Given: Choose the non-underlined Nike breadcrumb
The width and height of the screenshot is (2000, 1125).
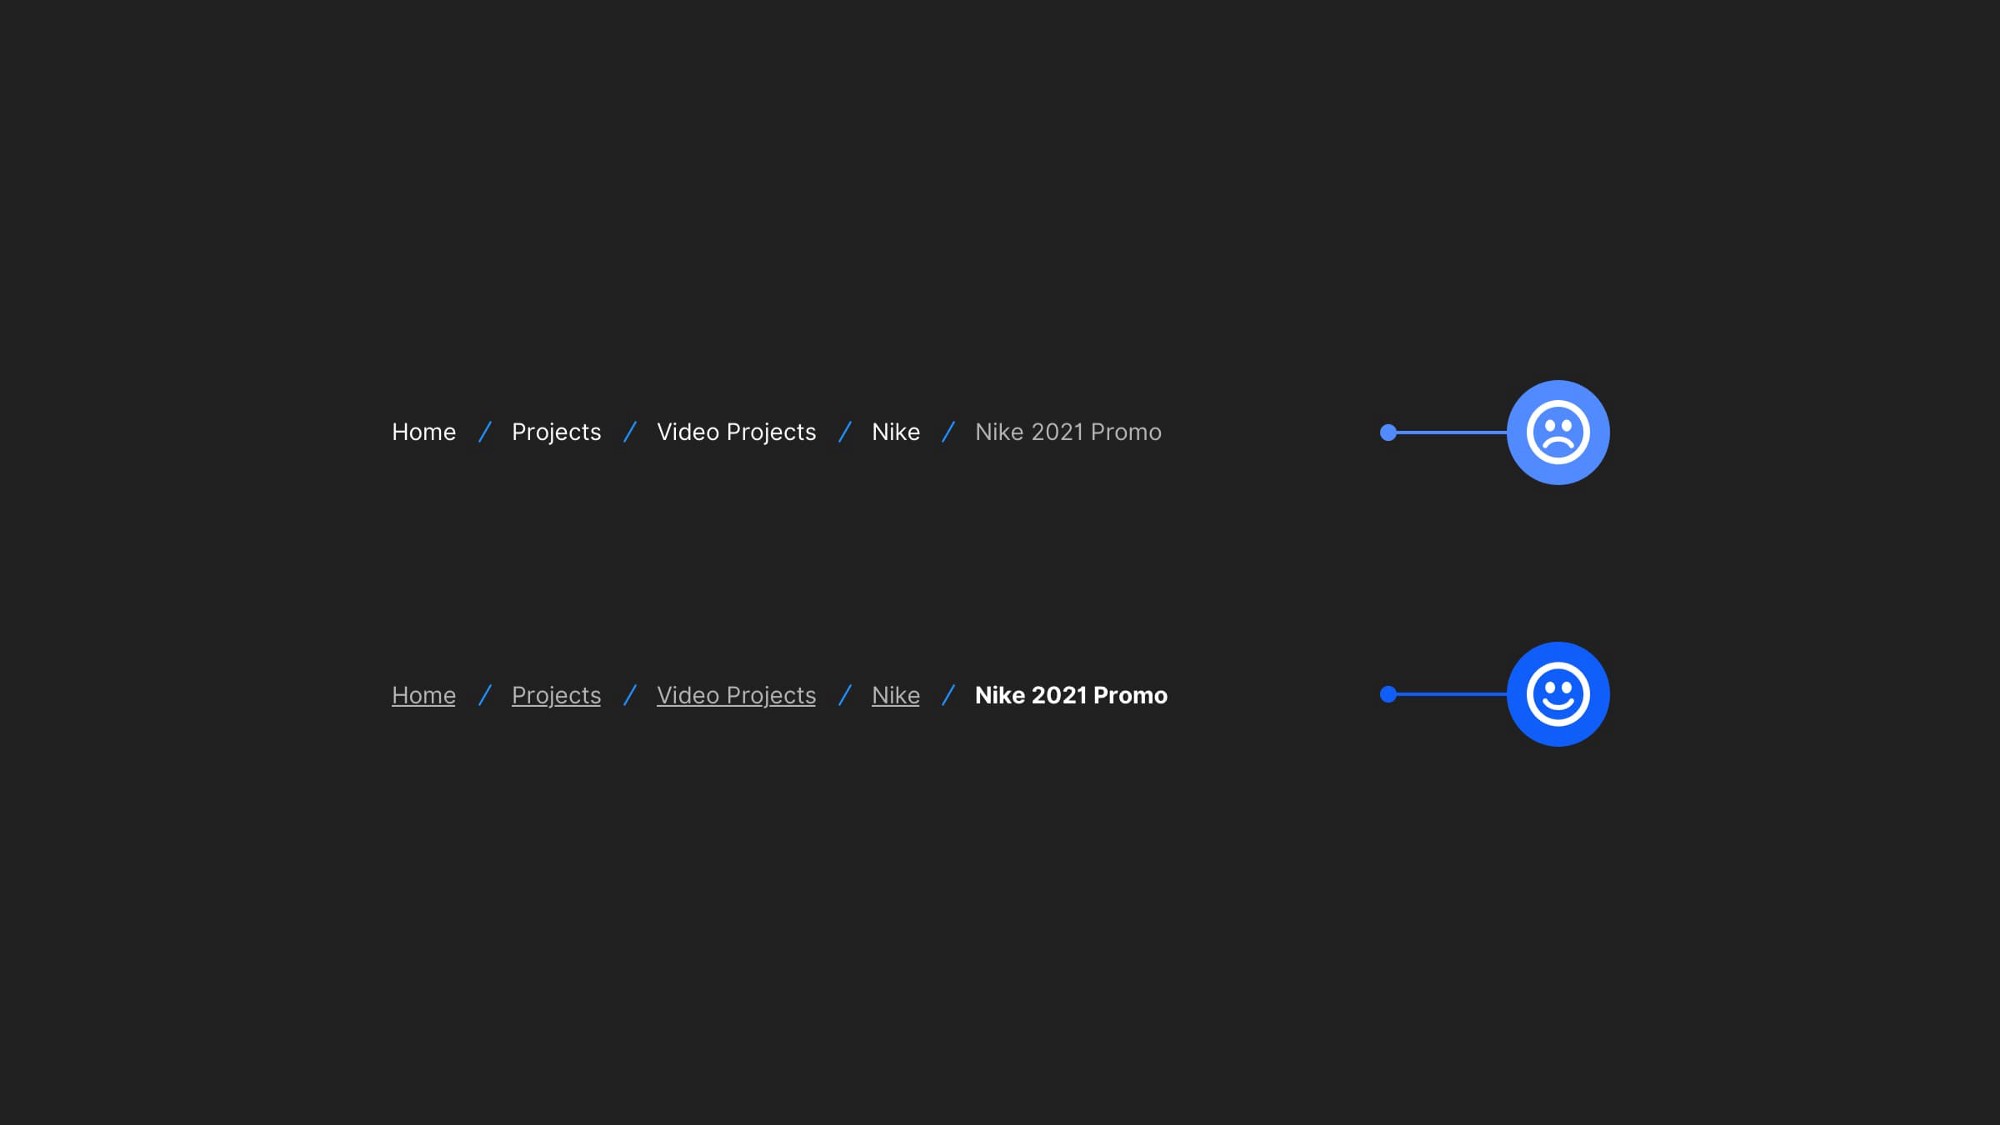Looking at the screenshot, I should point(895,432).
